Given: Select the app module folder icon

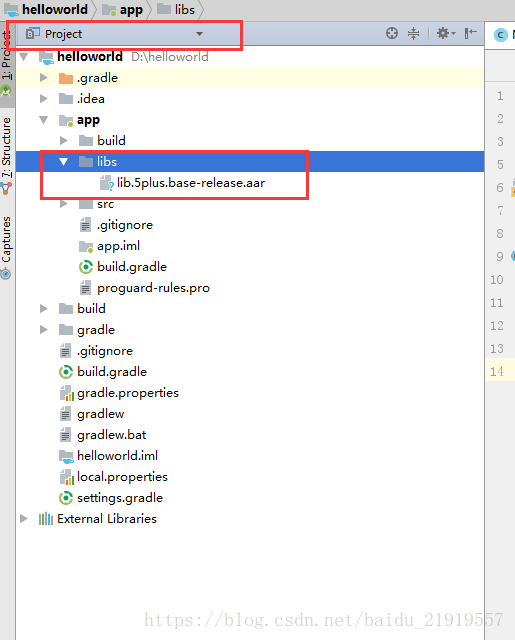Looking at the screenshot, I should pyautogui.click(x=66, y=120).
